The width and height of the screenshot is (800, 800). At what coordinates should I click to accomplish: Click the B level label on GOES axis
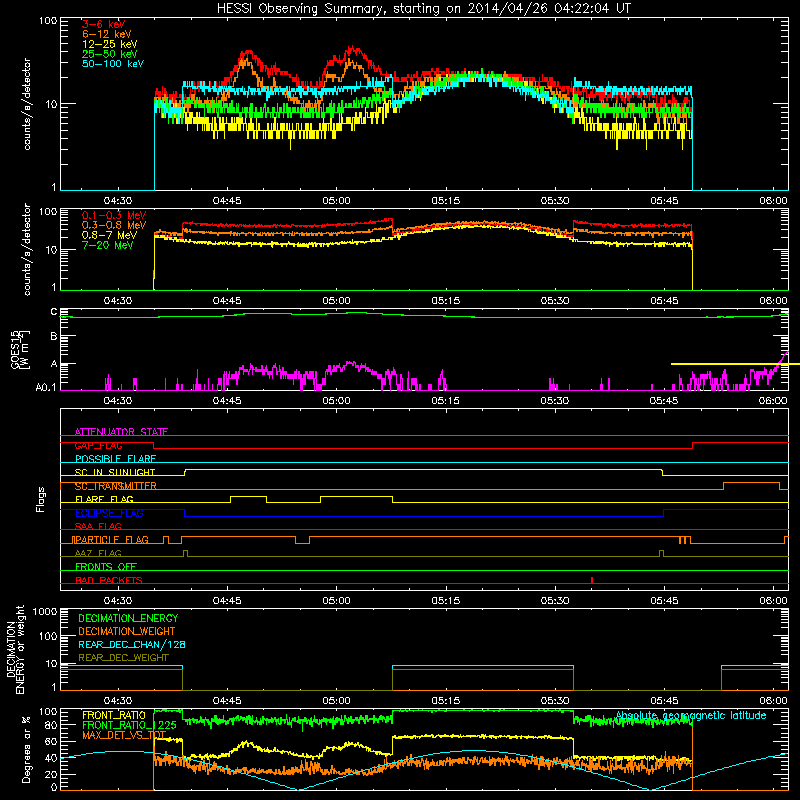(x=54, y=337)
